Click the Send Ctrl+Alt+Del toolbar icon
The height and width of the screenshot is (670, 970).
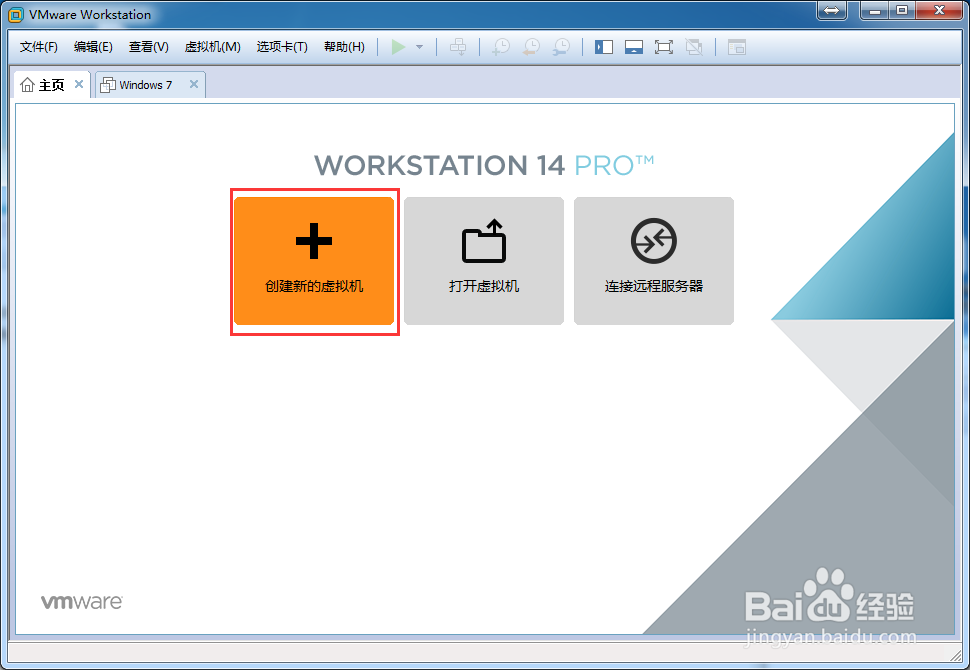tap(458, 46)
